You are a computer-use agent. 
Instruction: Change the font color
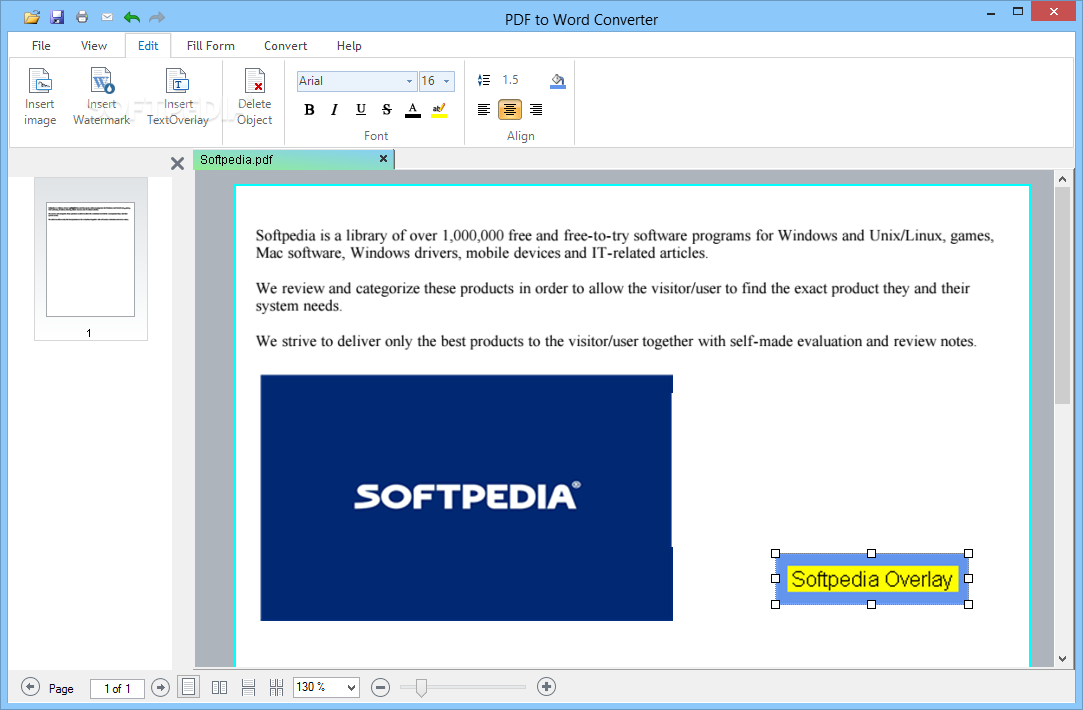tap(413, 110)
